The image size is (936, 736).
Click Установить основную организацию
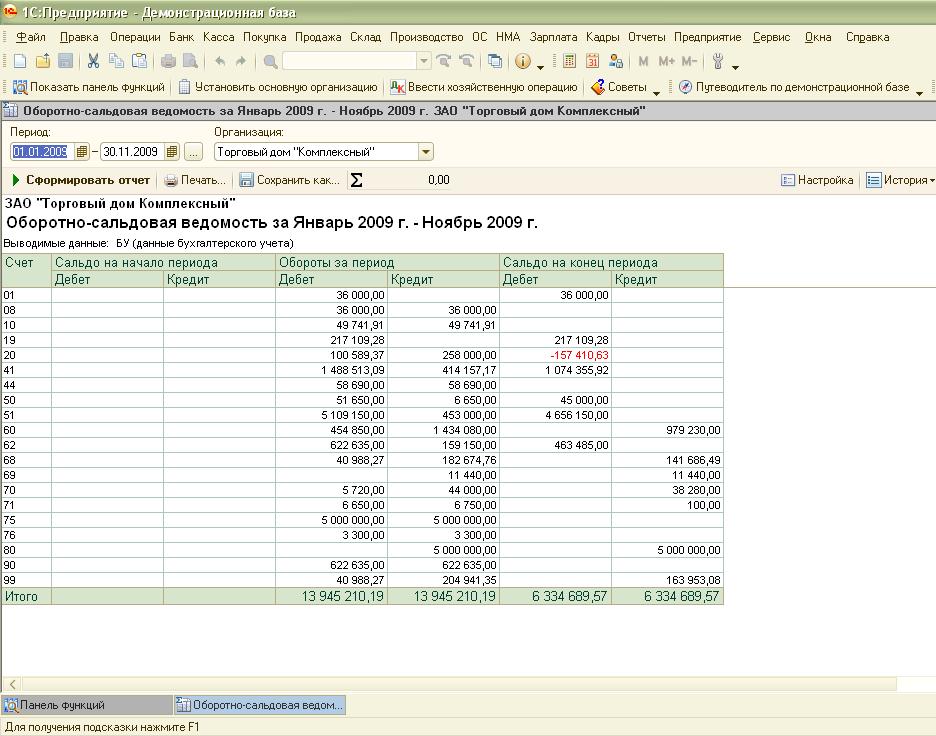(x=278, y=87)
